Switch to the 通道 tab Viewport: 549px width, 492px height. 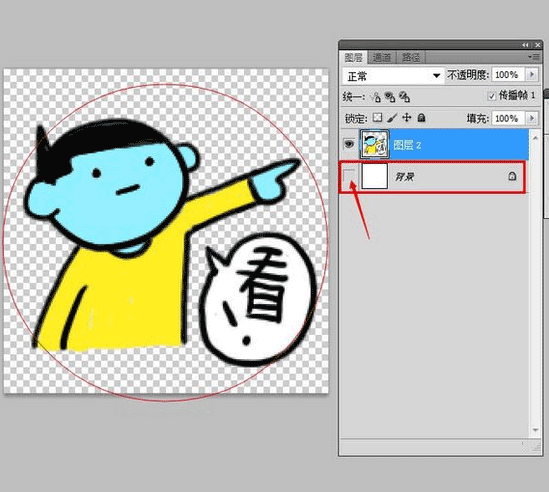point(381,57)
